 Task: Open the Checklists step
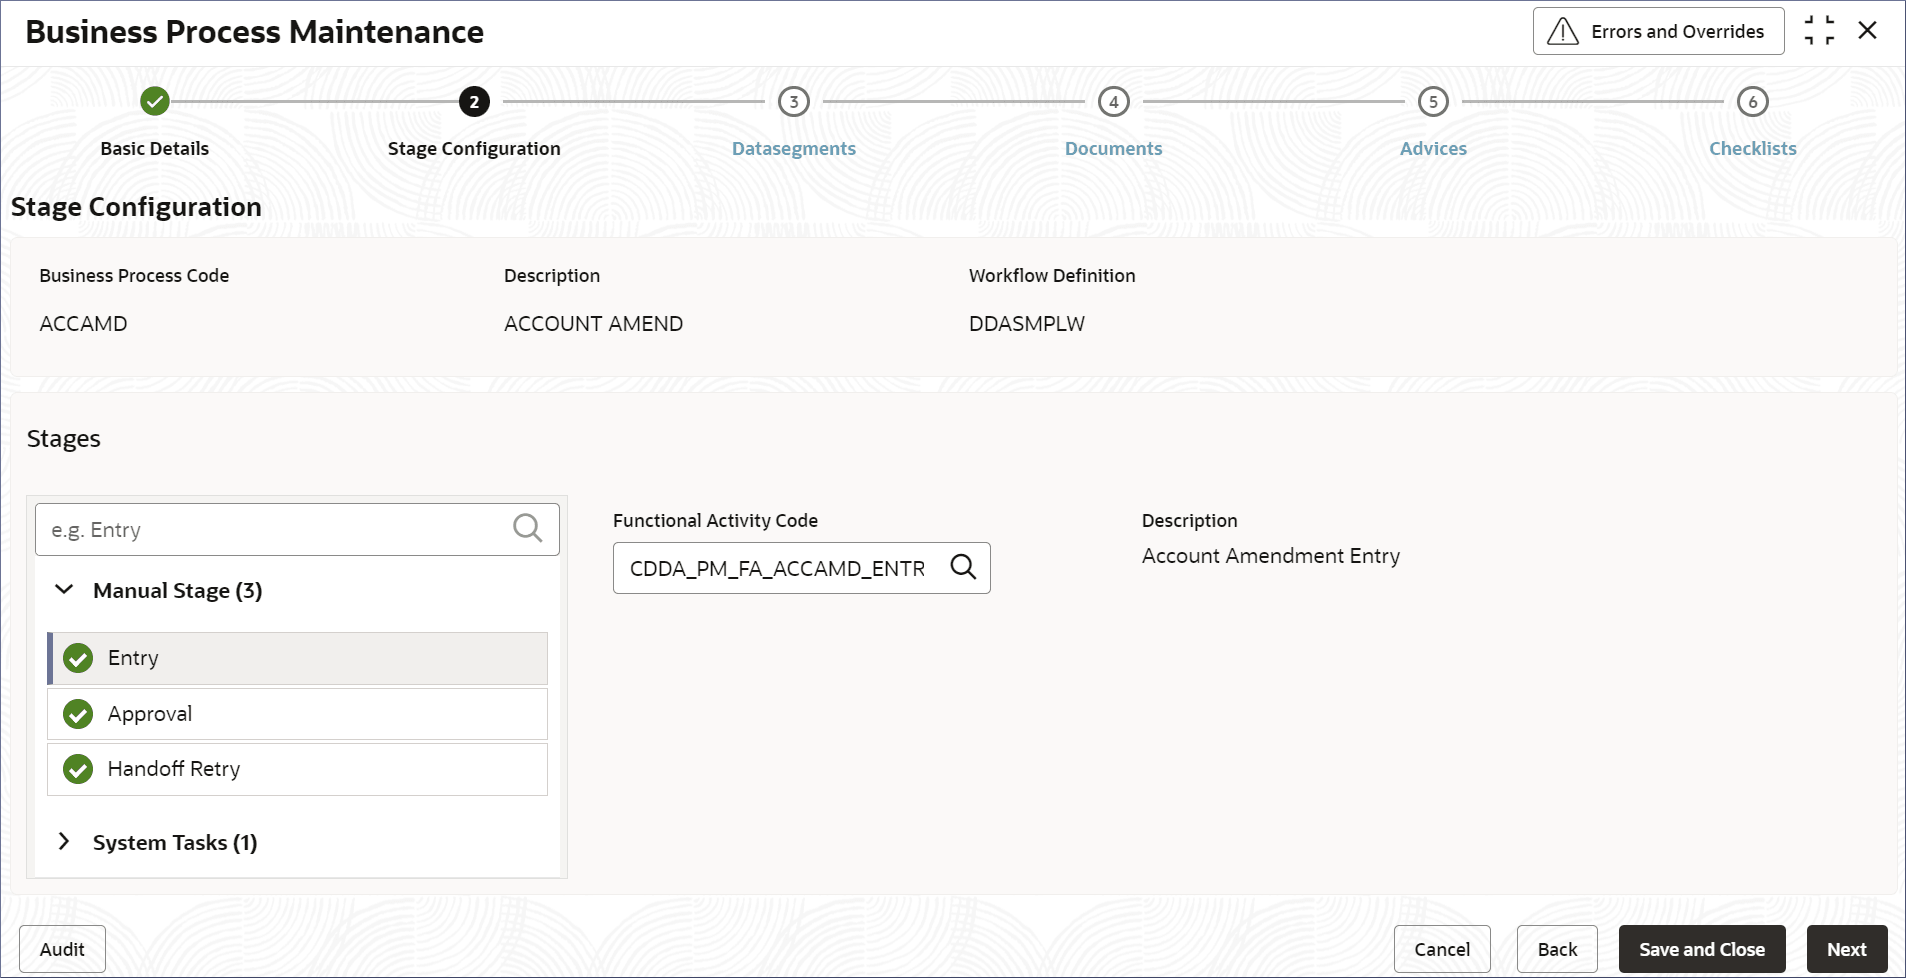[1752, 148]
